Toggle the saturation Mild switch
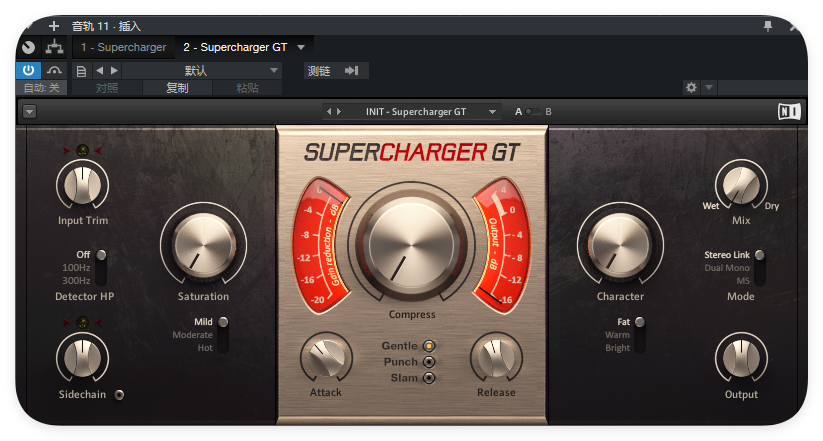Viewport: 823px width, 441px height. tap(223, 334)
